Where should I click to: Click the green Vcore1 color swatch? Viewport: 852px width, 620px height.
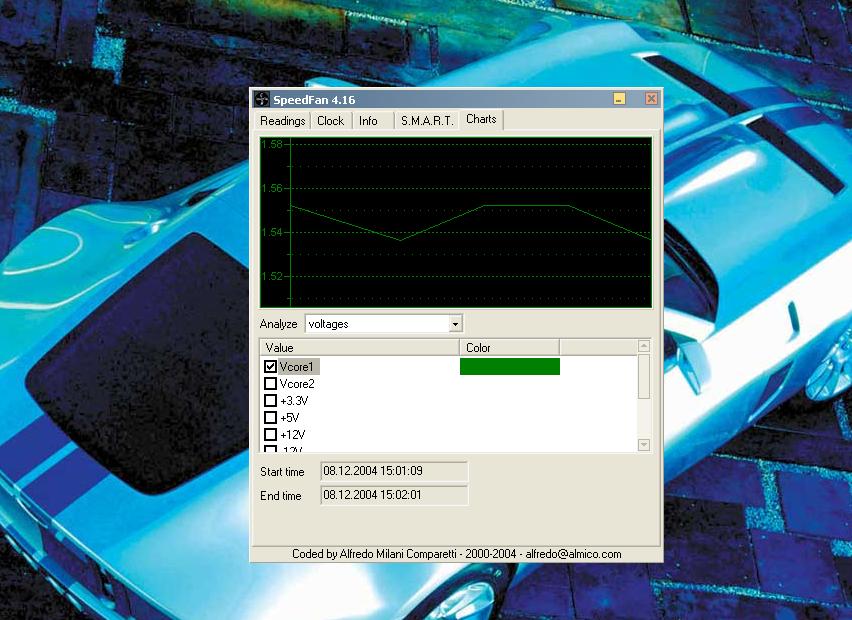tap(510, 366)
